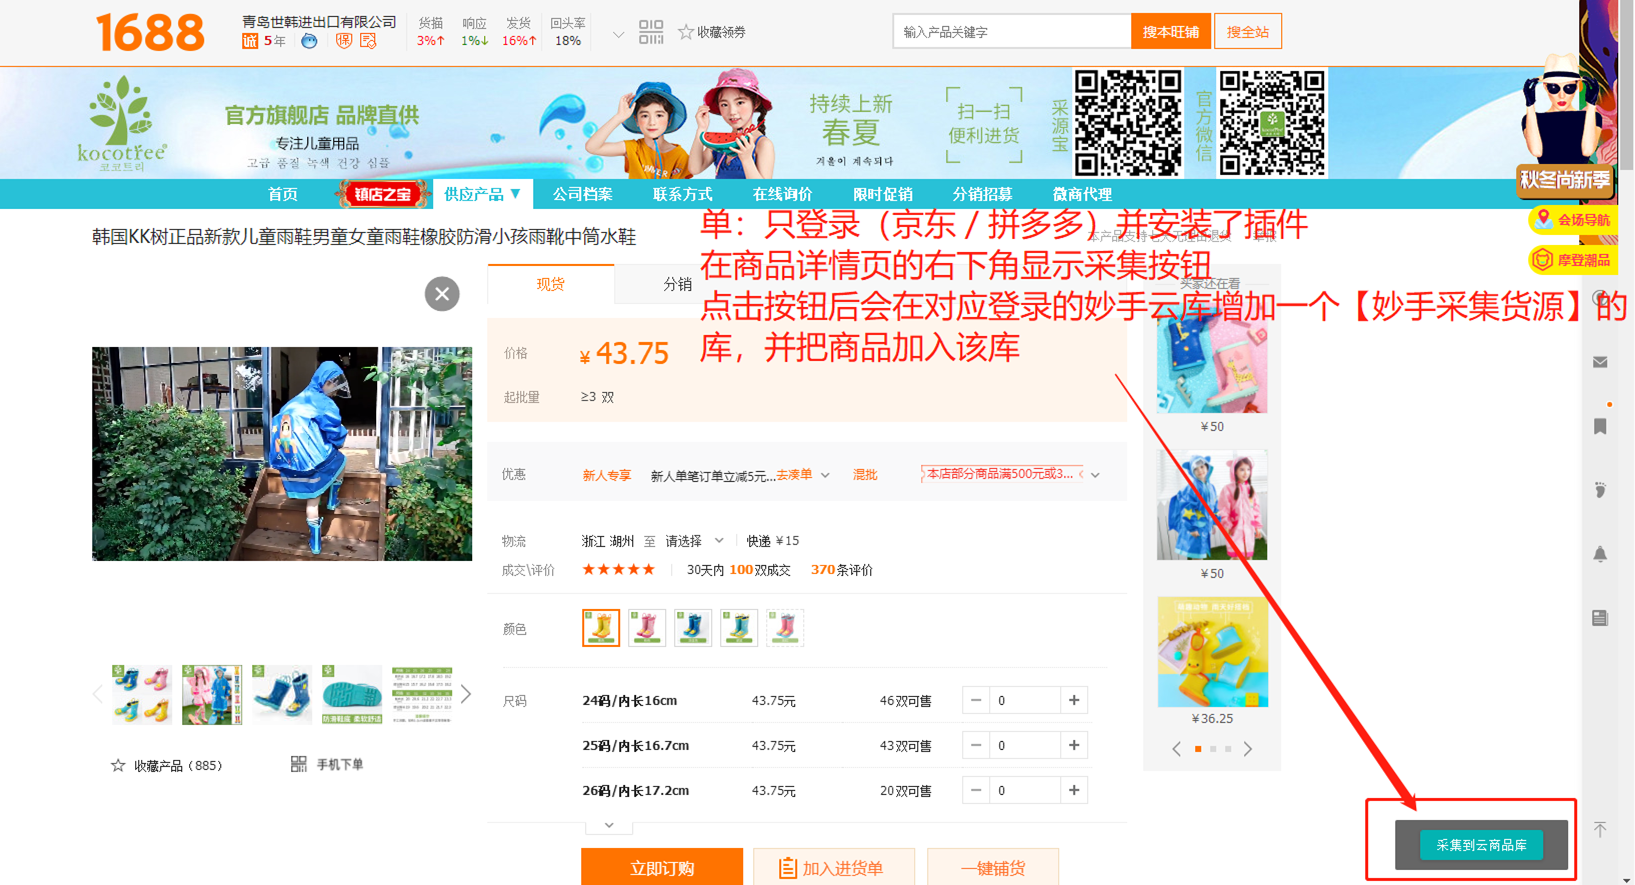The width and height of the screenshot is (1635, 885).
Task: Click 采集到云商品库 button
Action: pos(1482,845)
